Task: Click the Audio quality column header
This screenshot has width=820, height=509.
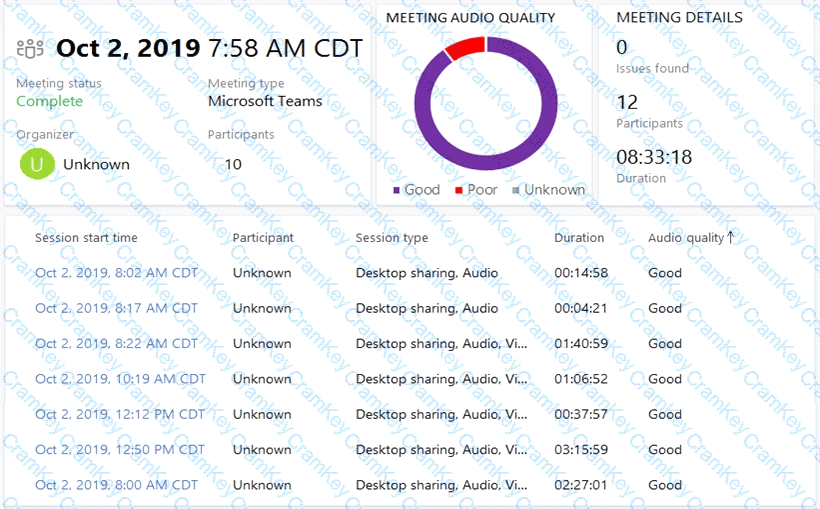Action: (x=685, y=238)
